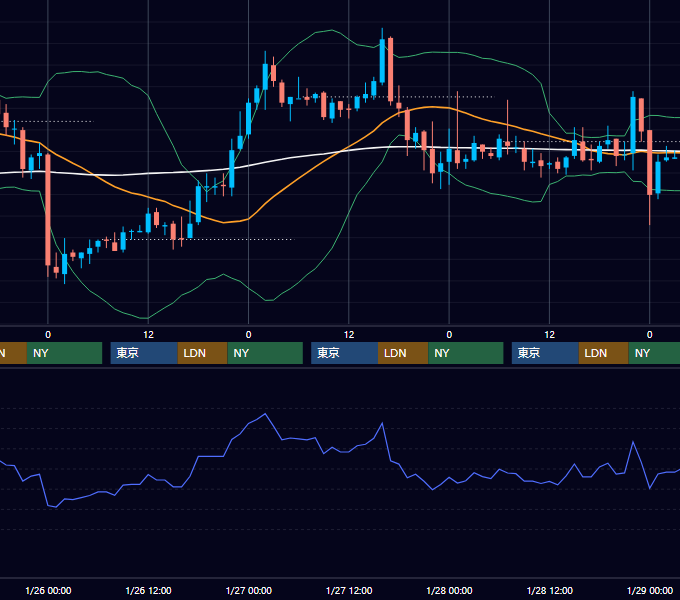680x600 pixels.
Task: Select the 1/27 00:00 date label
Action: pos(249,590)
